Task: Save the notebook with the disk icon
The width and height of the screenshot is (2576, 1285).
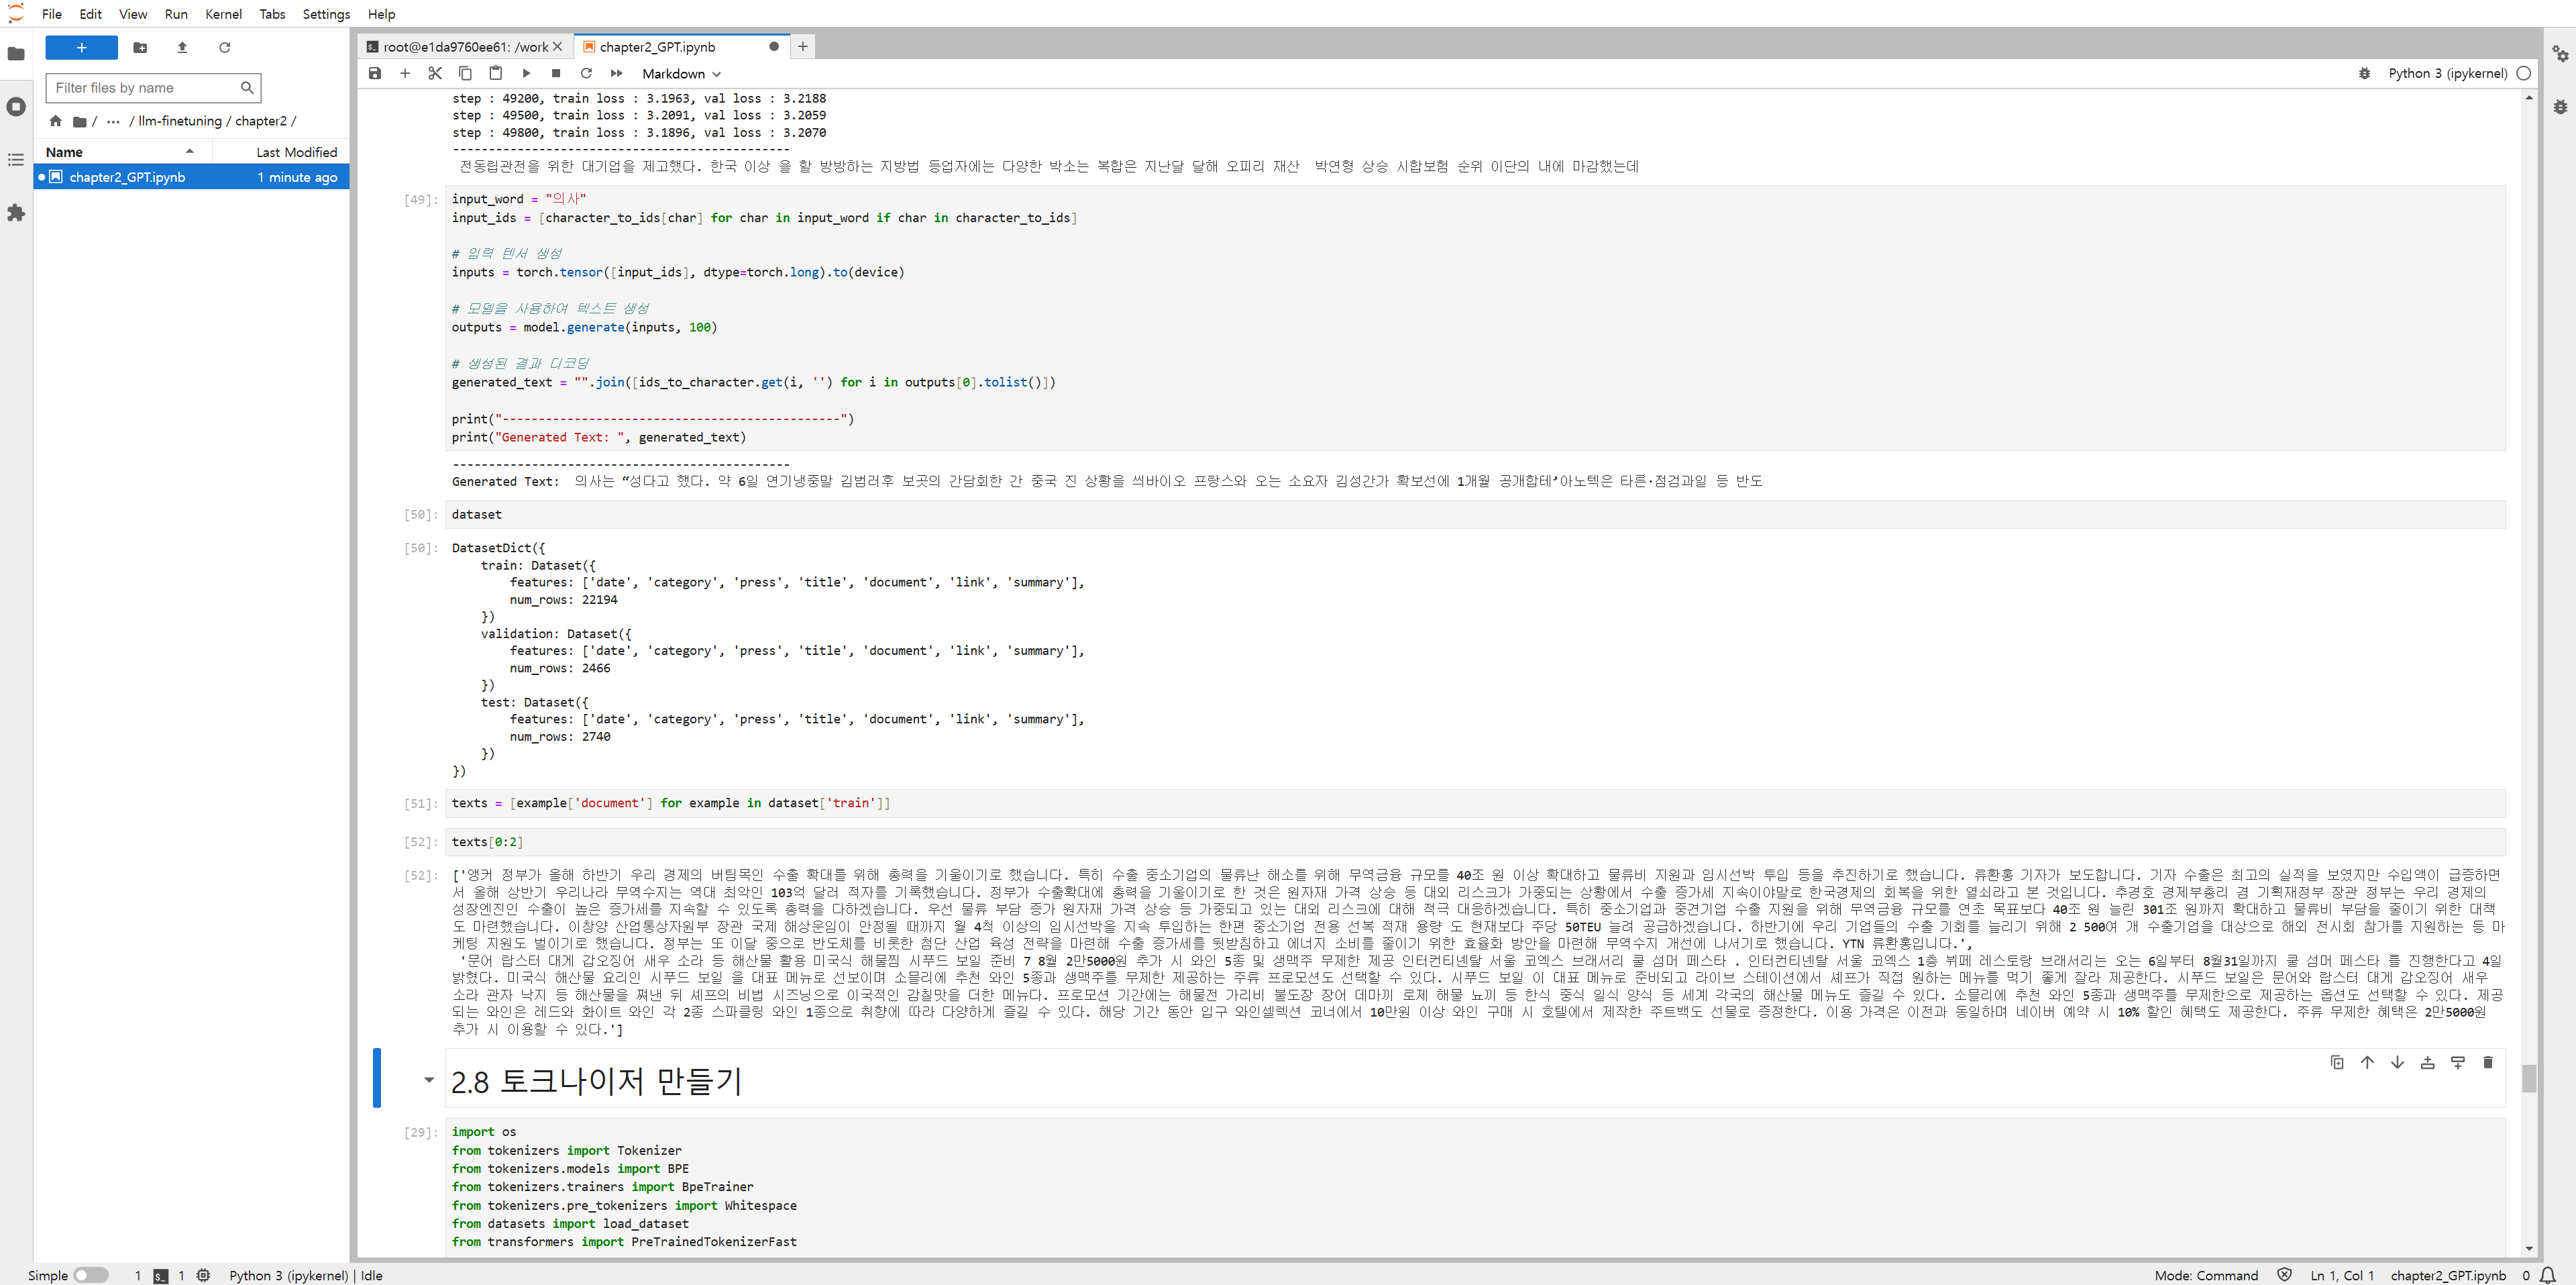Action: (x=375, y=73)
